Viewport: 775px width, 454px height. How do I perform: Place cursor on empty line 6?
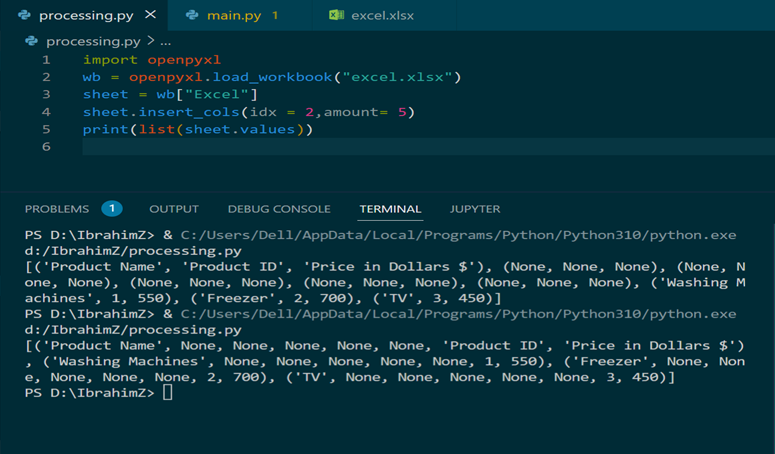click(428, 146)
